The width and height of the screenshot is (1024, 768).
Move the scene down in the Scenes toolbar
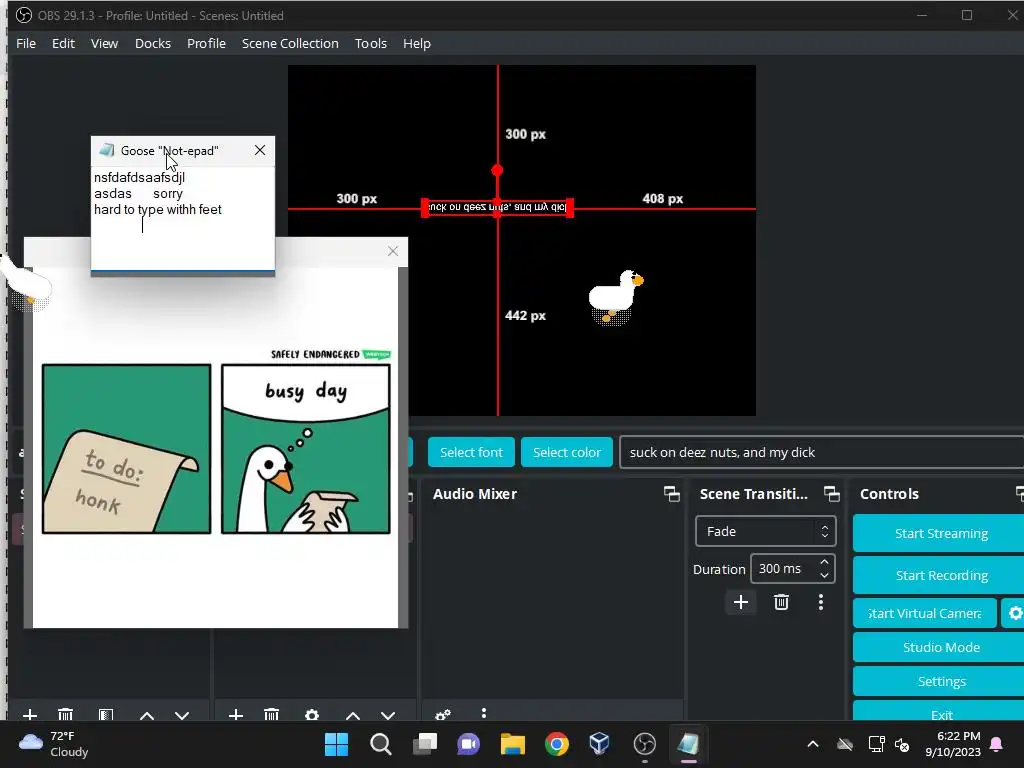(x=182, y=715)
